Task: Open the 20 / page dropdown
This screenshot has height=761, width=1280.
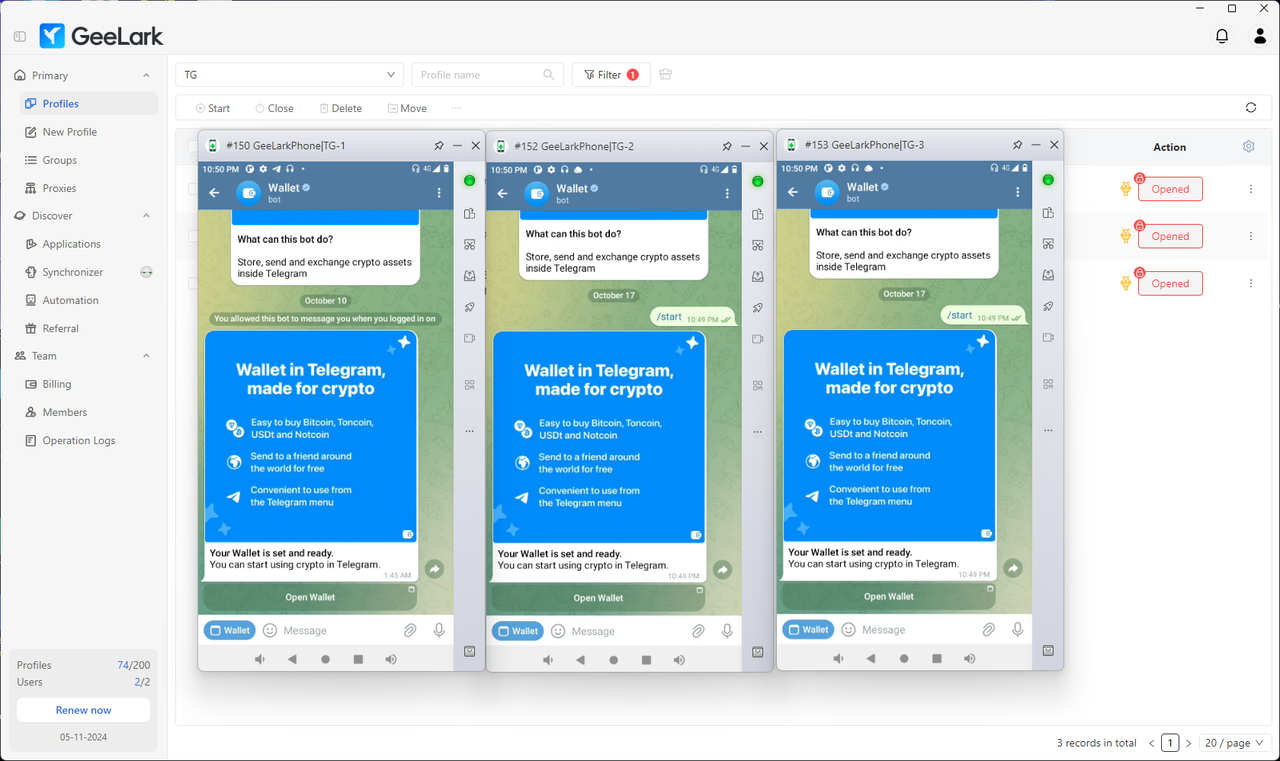Action: pyautogui.click(x=1236, y=743)
